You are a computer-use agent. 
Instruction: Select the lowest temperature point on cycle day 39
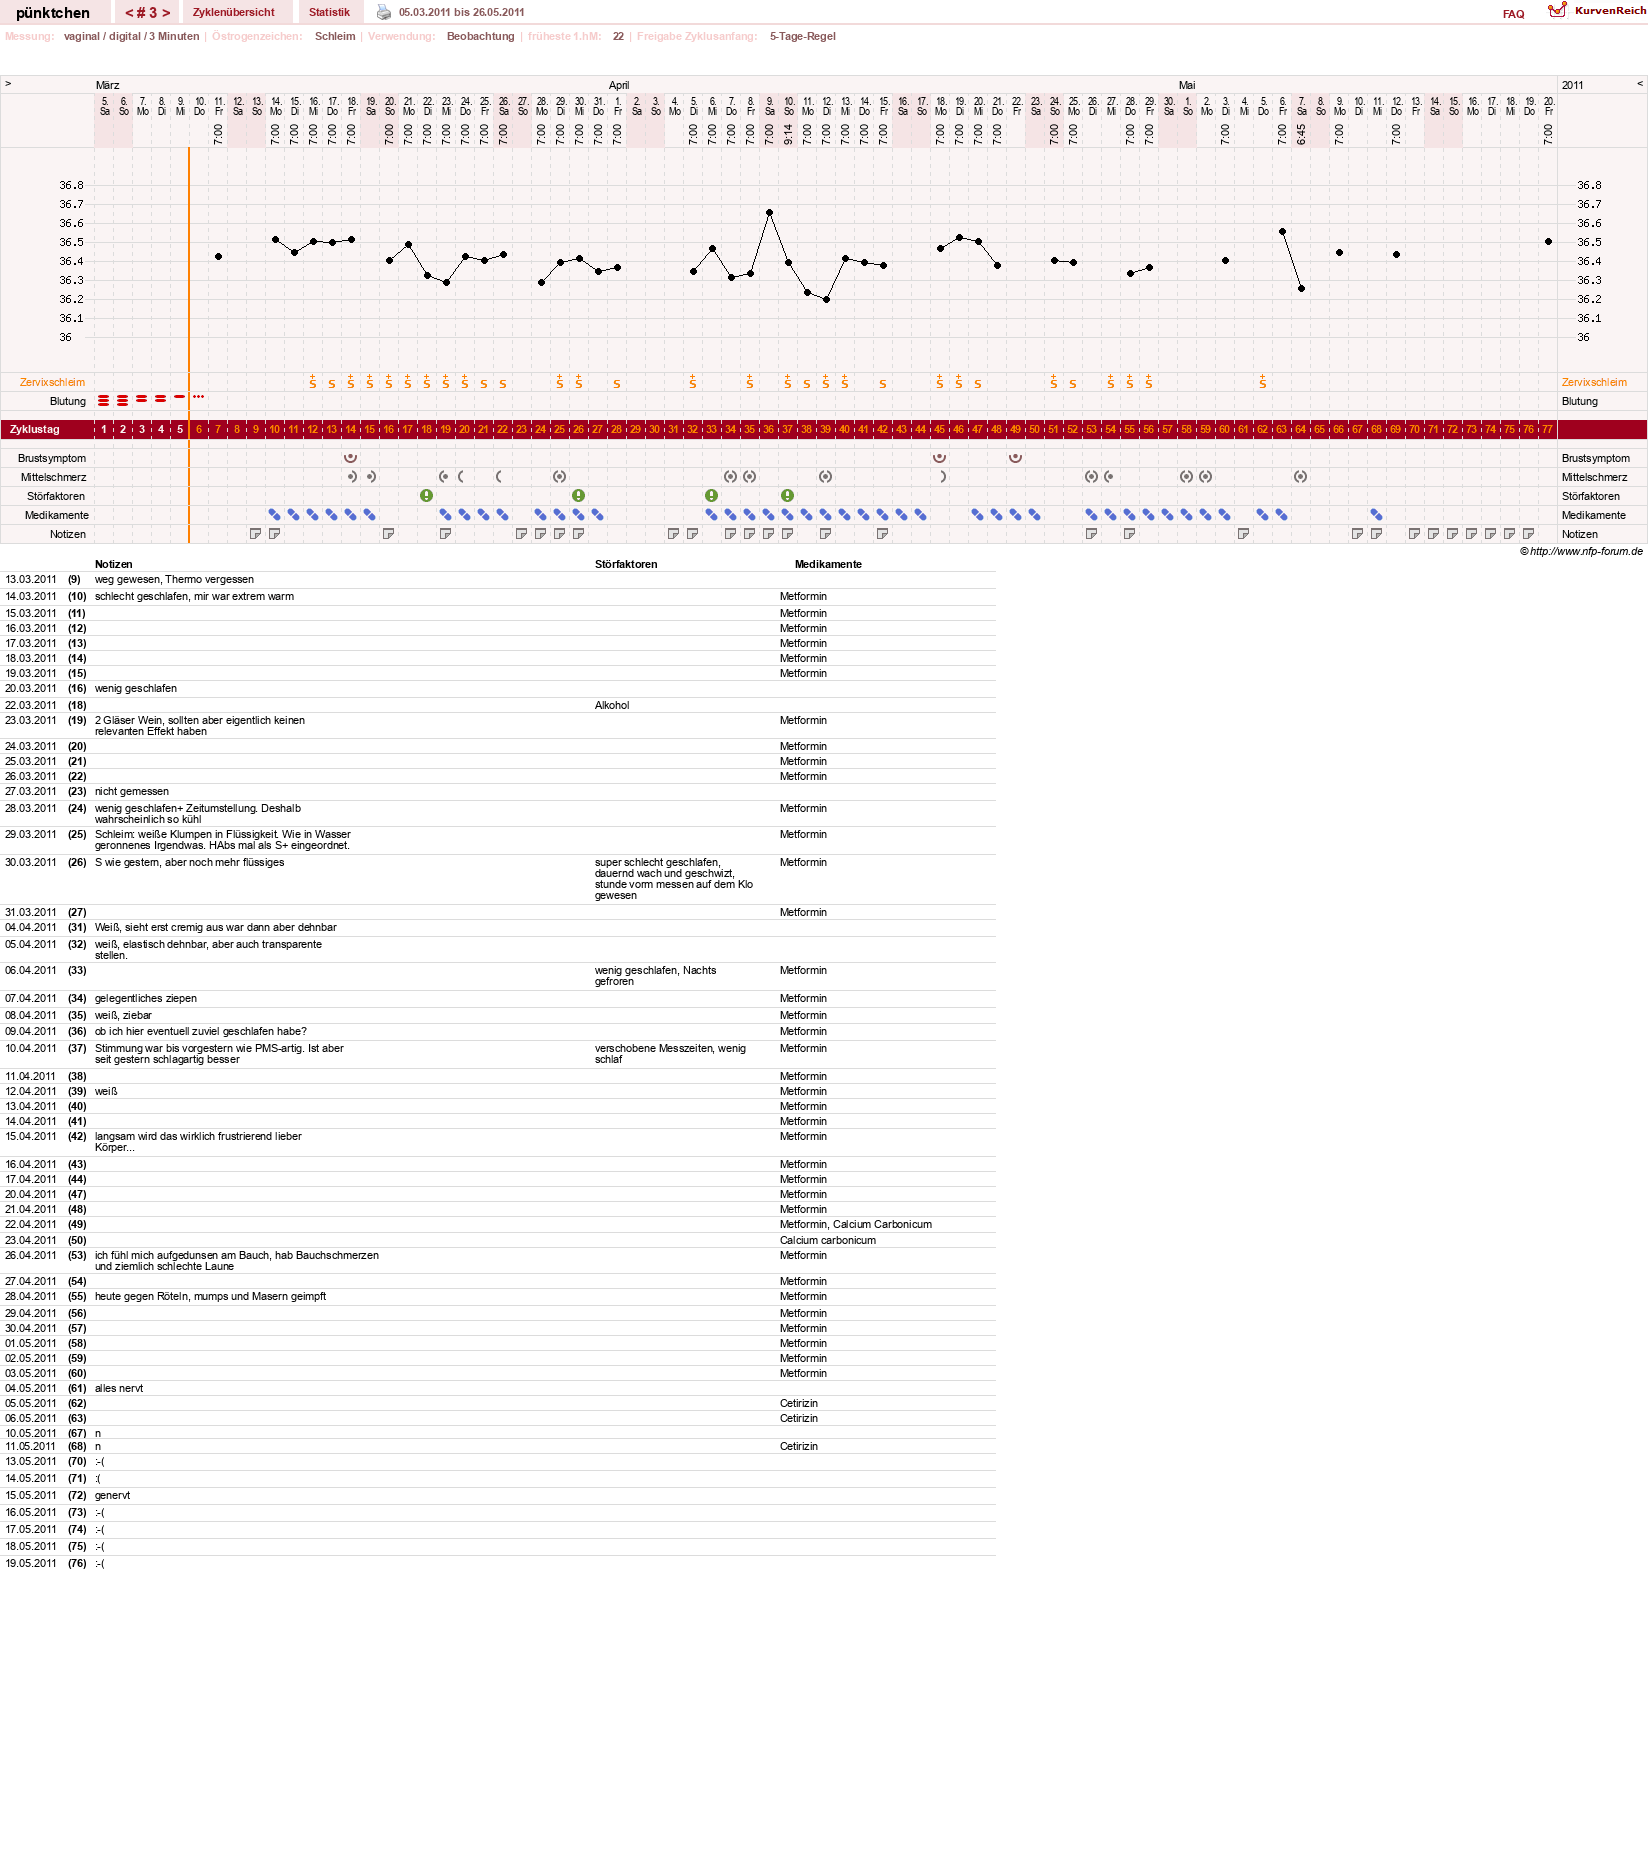click(x=827, y=300)
